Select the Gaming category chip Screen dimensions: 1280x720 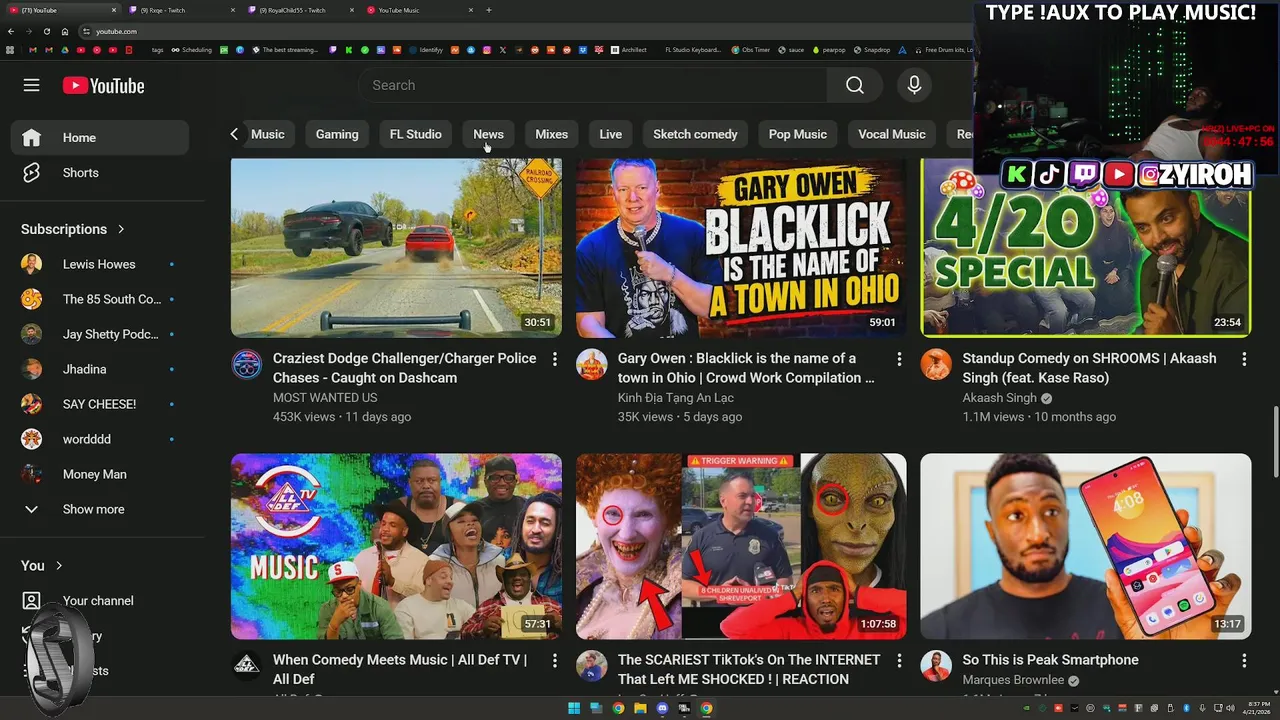pyautogui.click(x=337, y=134)
